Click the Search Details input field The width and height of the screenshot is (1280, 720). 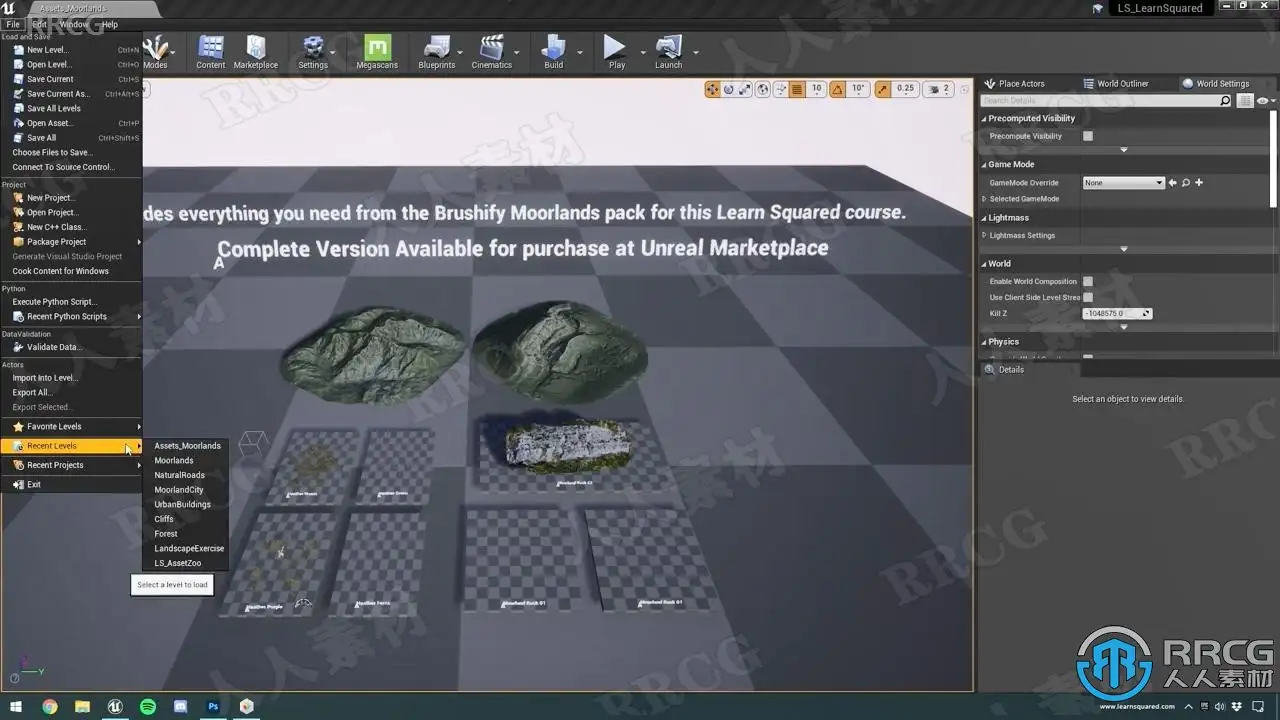[1098, 101]
